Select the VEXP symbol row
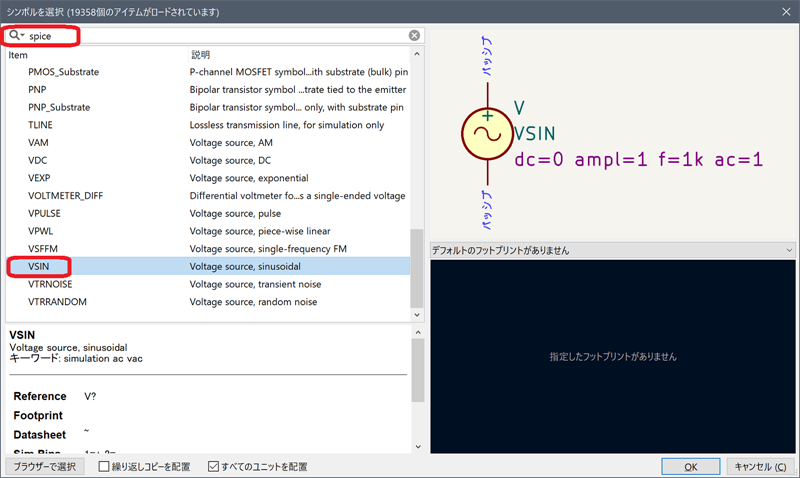Viewport: 800px width, 478px height. click(208, 178)
